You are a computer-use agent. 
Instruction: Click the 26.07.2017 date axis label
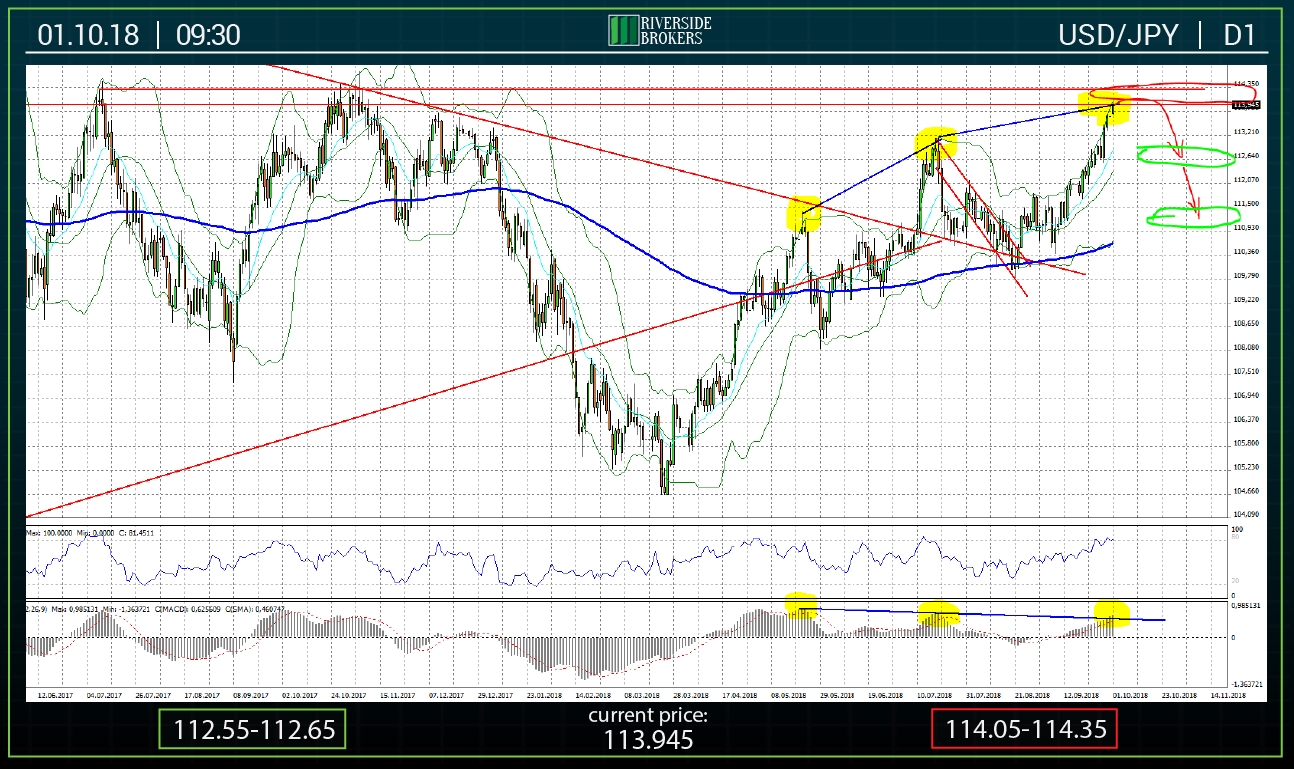(154, 694)
